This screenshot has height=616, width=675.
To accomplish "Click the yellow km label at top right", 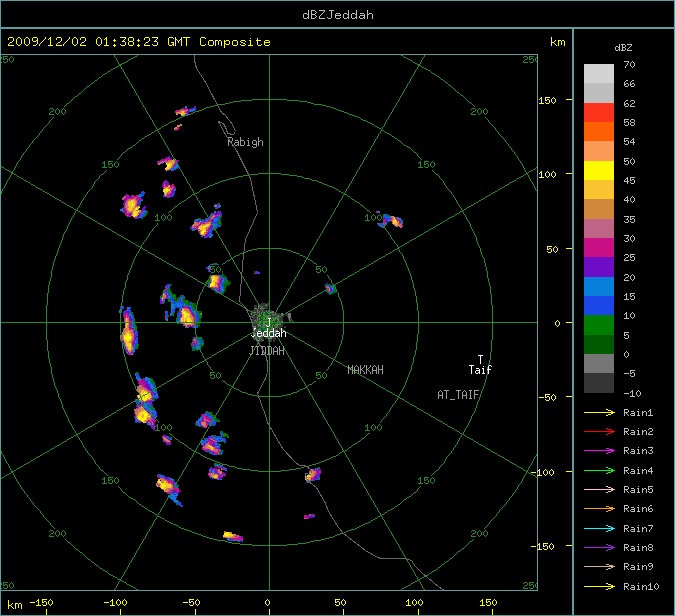I will (557, 42).
